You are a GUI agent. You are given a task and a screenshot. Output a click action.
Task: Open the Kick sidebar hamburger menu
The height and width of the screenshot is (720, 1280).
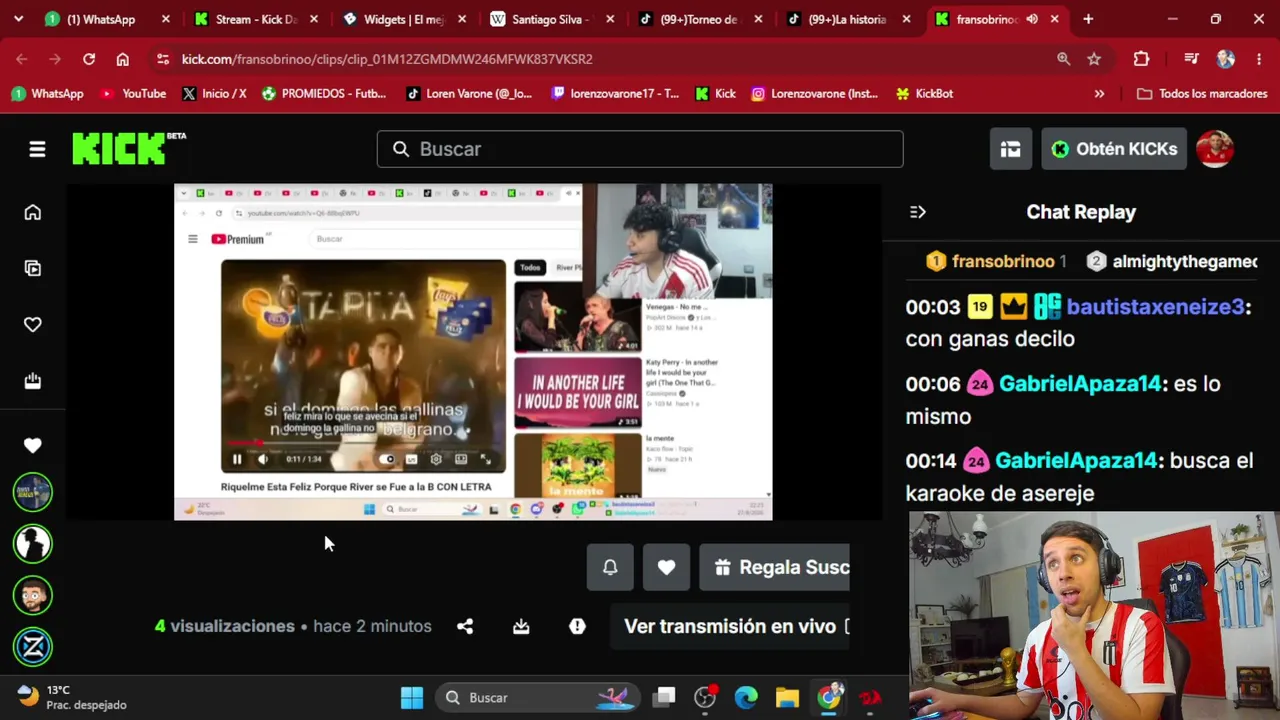[37, 149]
